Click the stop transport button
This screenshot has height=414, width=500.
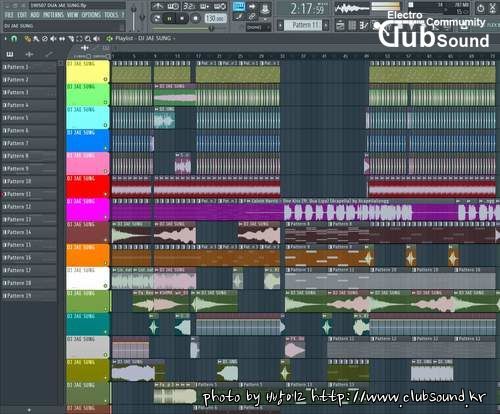(x=182, y=18)
